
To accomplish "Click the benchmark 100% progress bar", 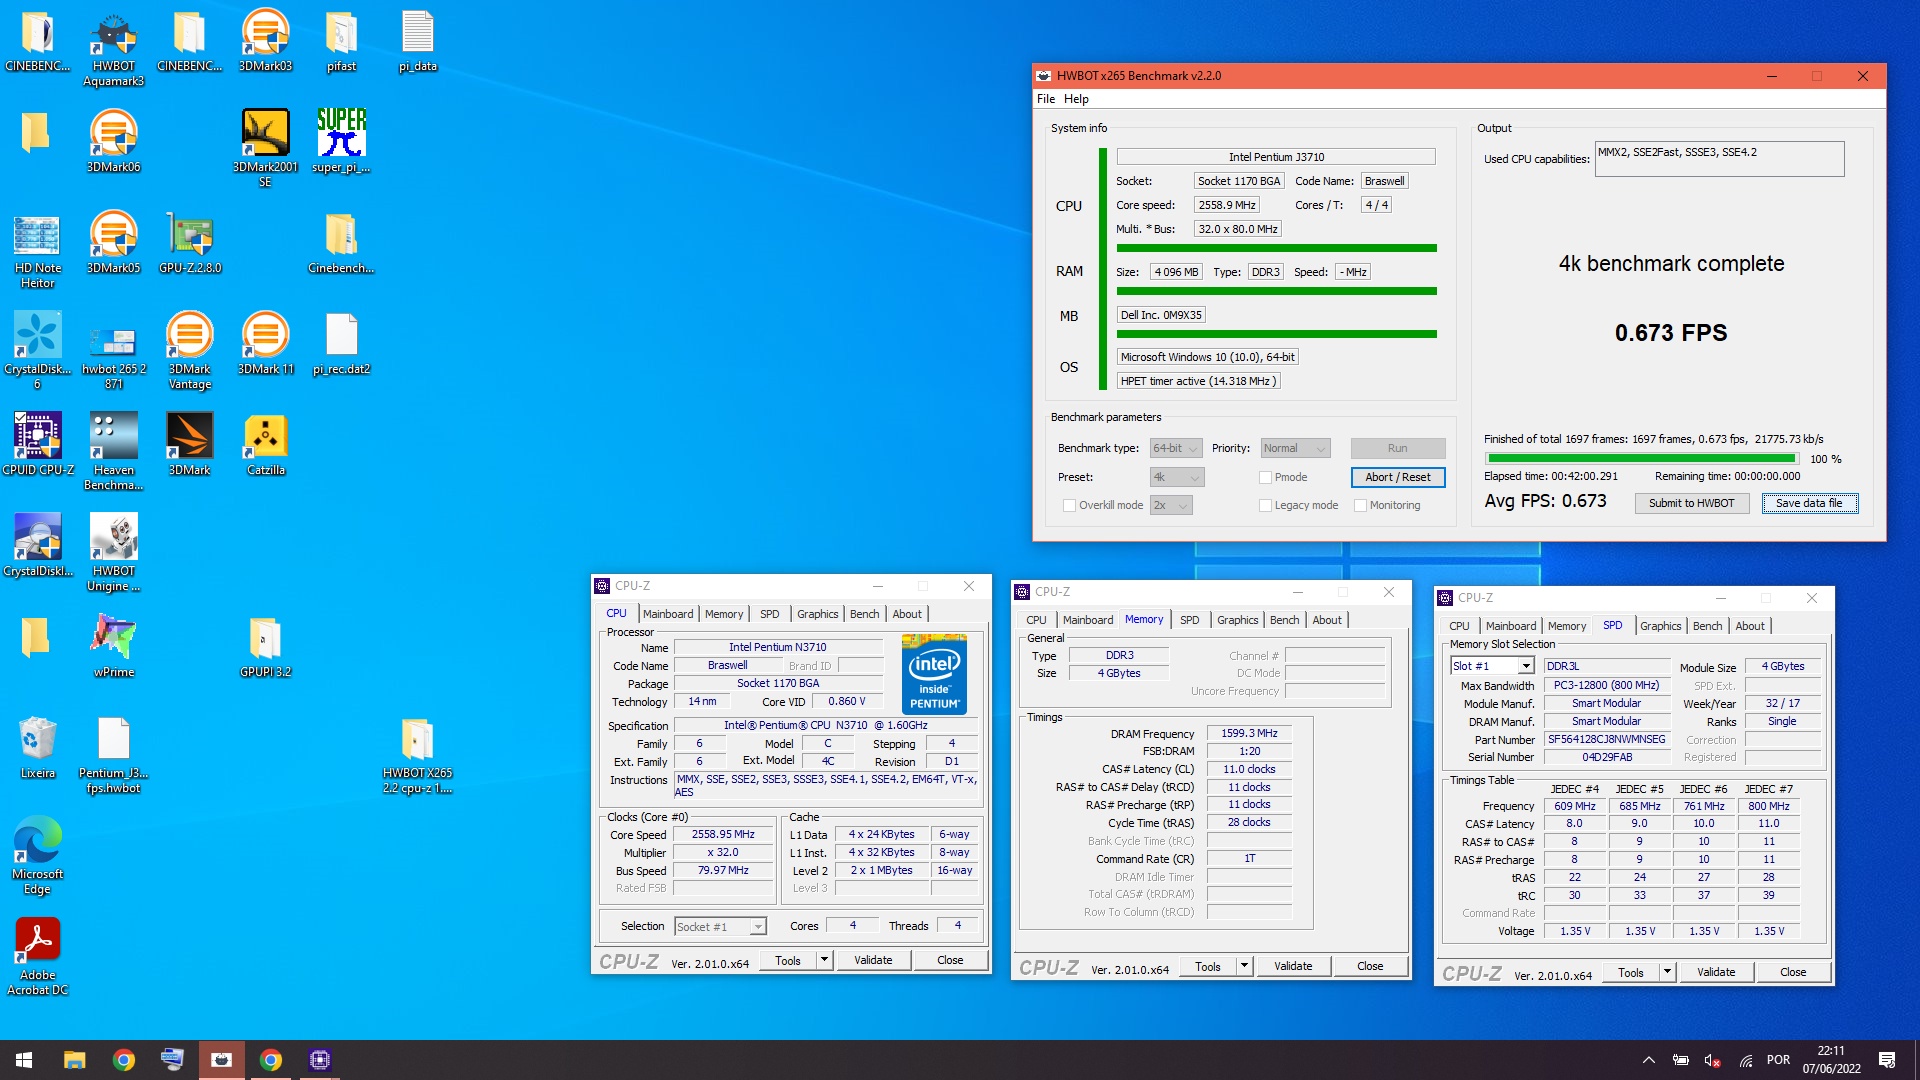I will click(1640, 459).
